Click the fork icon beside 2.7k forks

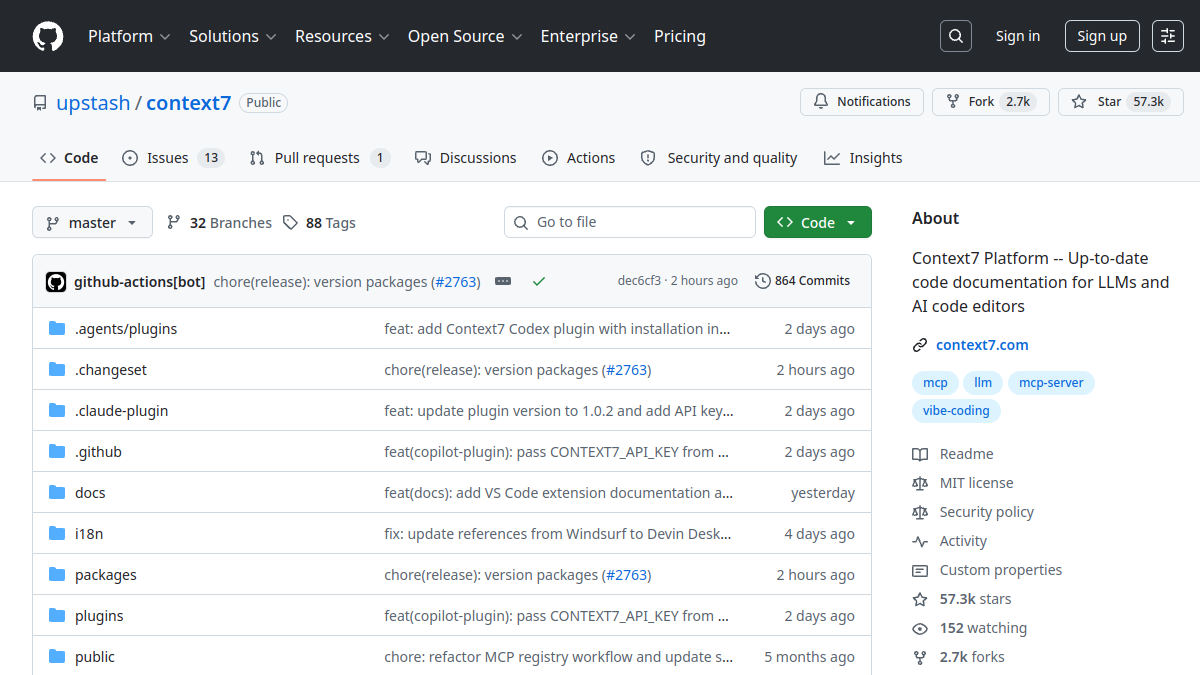(920, 657)
